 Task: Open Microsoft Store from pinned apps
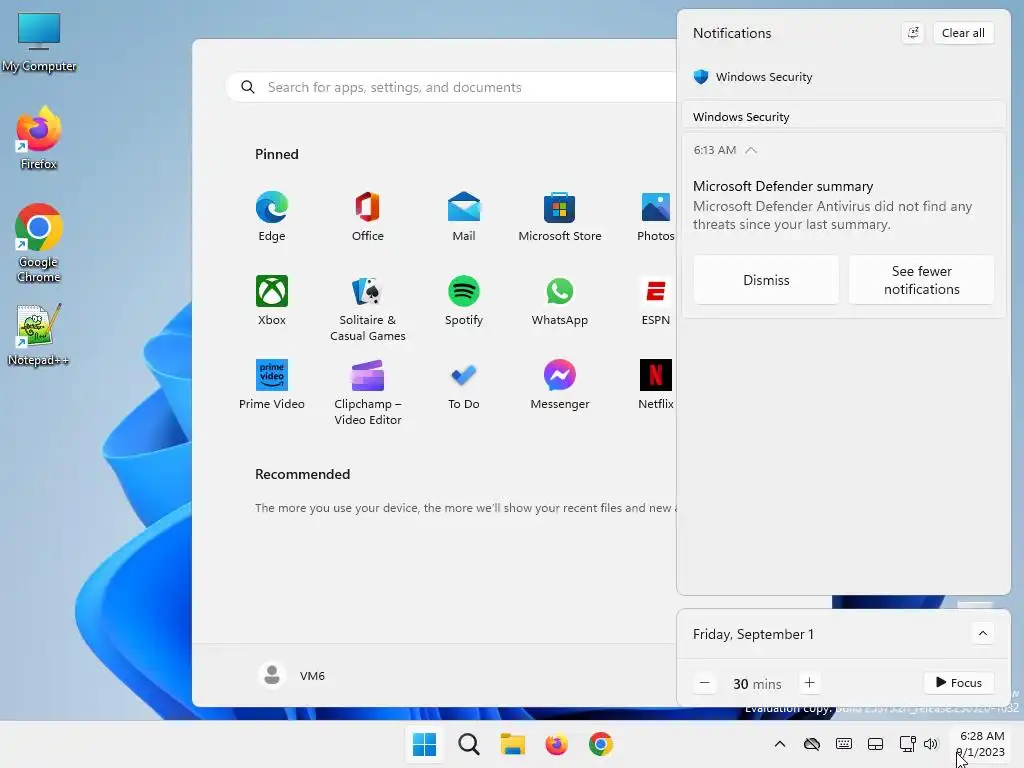pyautogui.click(x=560, y=216)
